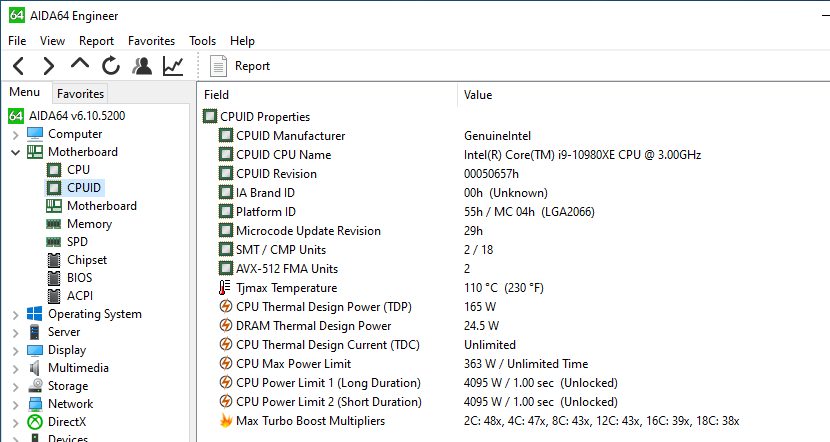Click the Network icon in the tree
The image size is (830, 442).
(35, 404)
